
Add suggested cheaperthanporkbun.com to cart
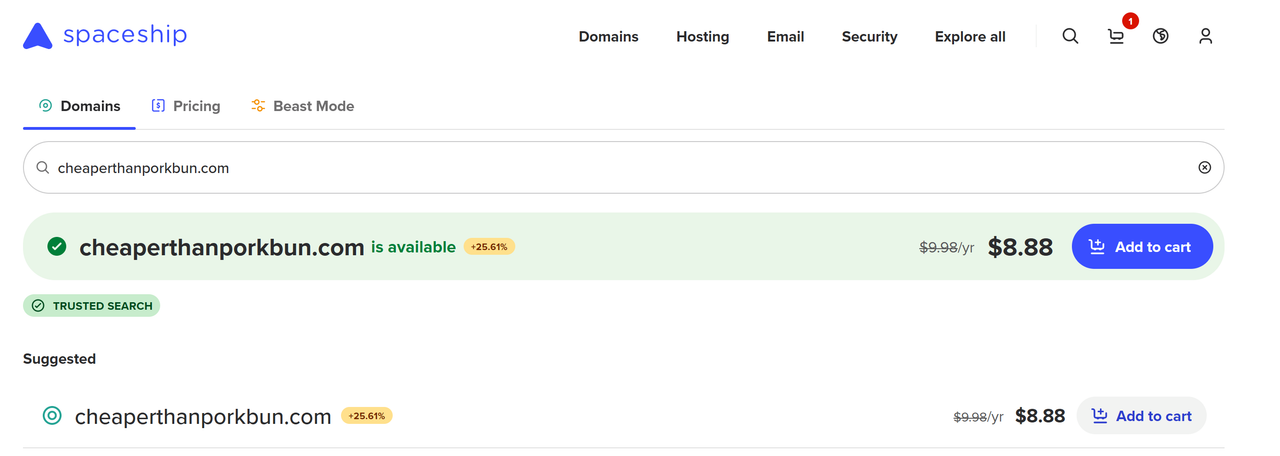pos(1141,416)
